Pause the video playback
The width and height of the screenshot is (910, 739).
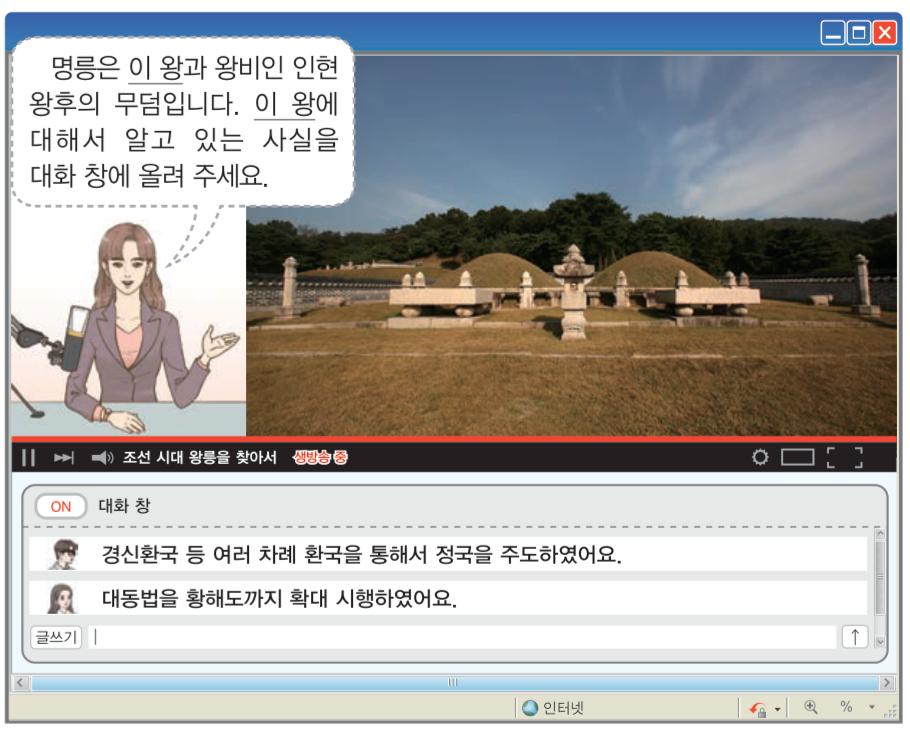[x=29, y=457]
